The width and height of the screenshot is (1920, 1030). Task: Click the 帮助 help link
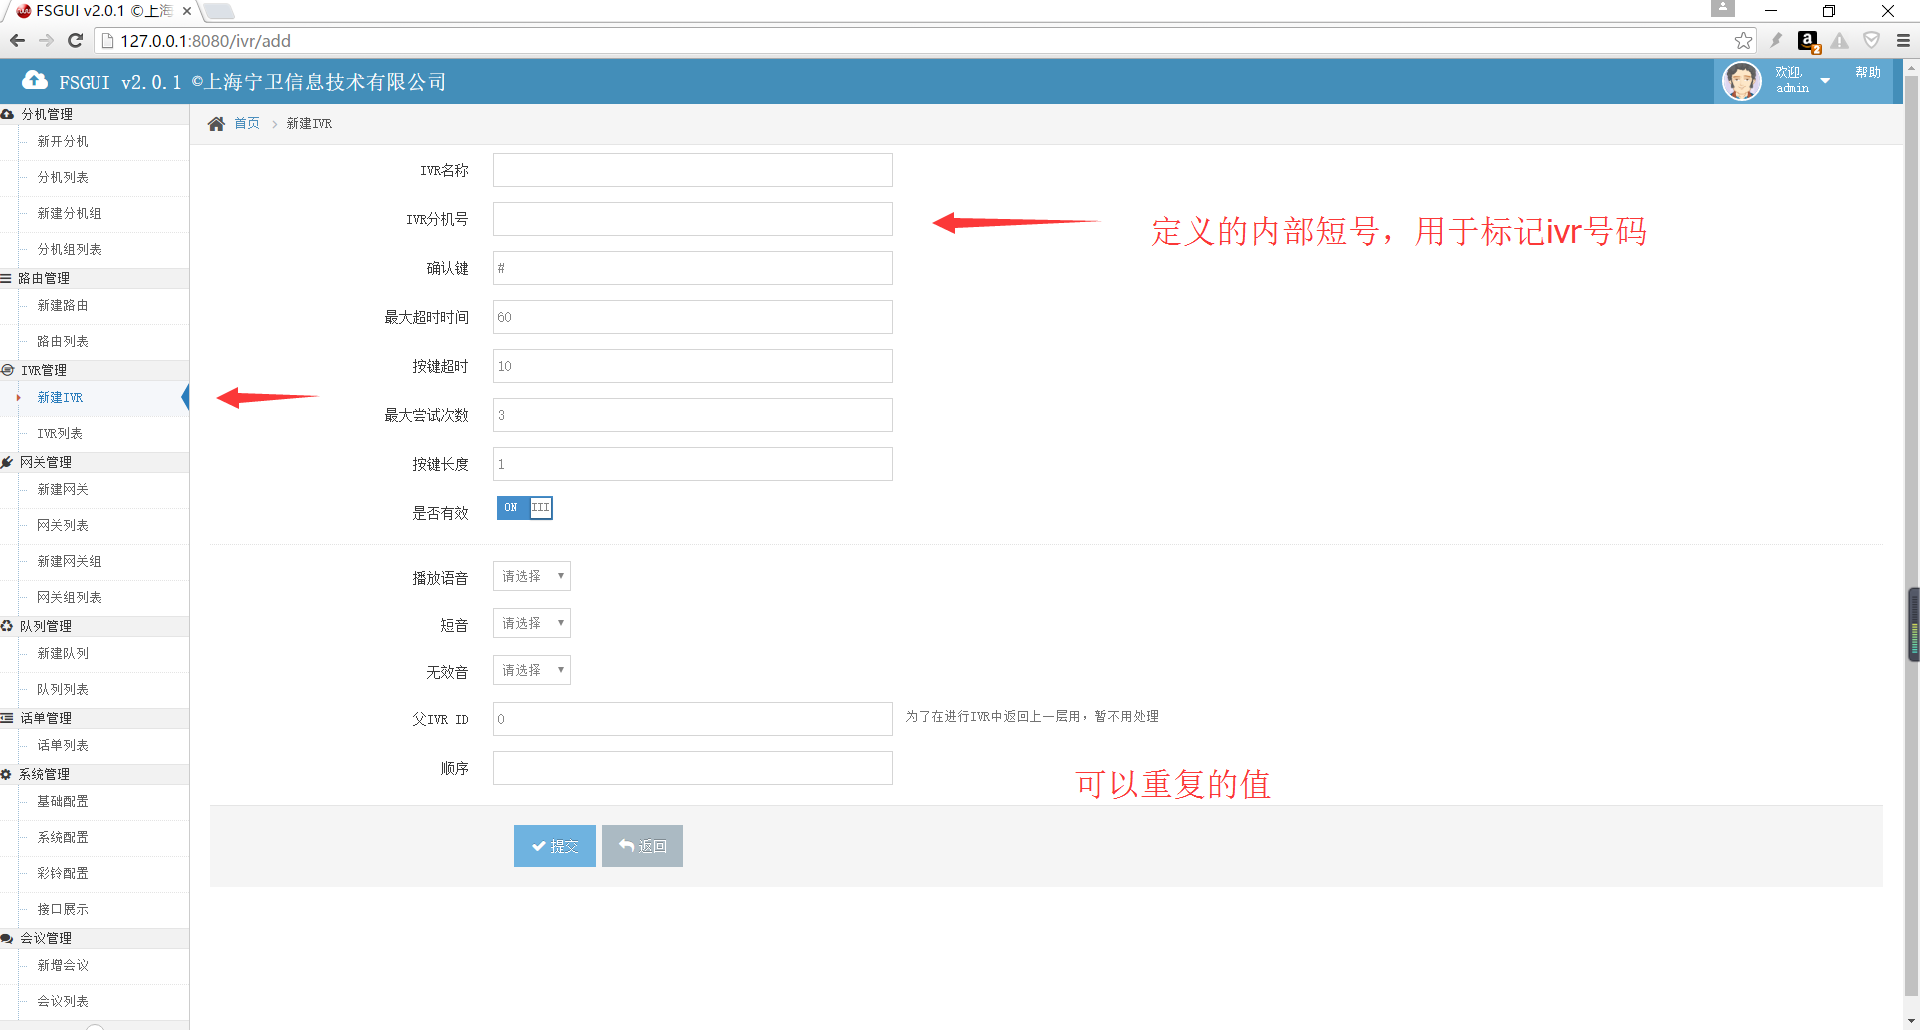pos(1867,73)
